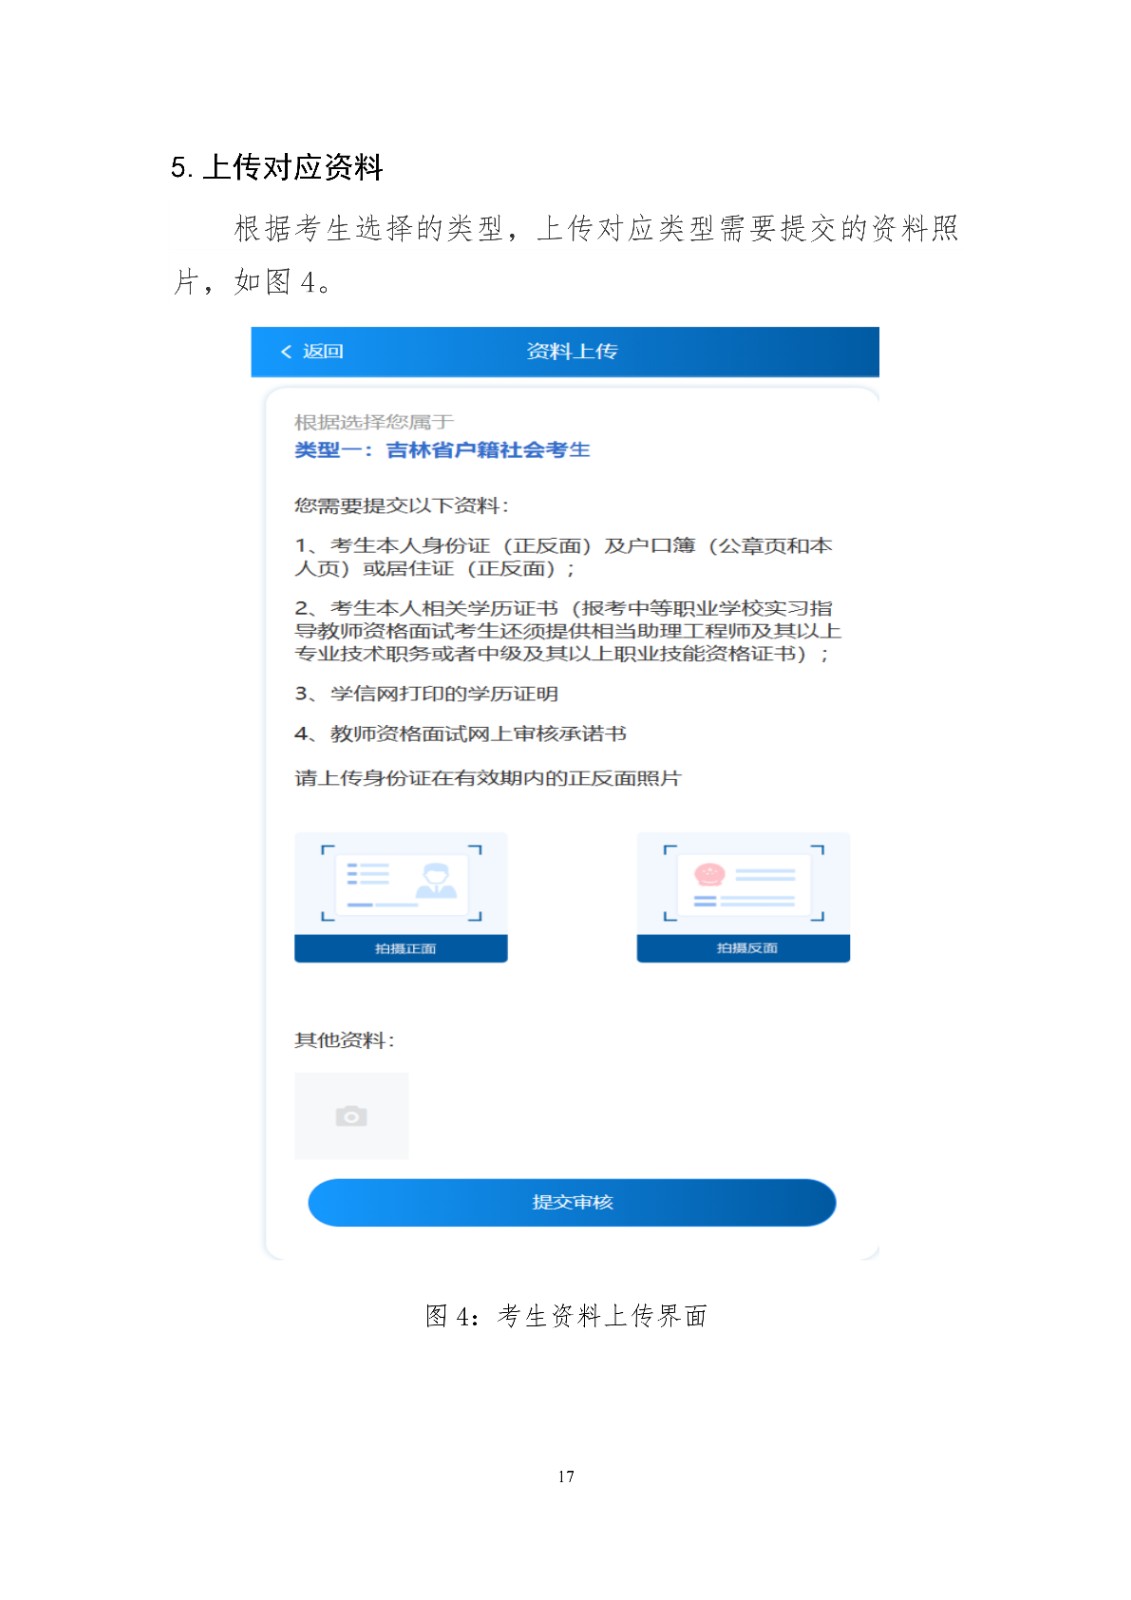Click the camera icon under 其他资料
The height and width of the screenshot is (1600, 1131).
point(351,1116)
